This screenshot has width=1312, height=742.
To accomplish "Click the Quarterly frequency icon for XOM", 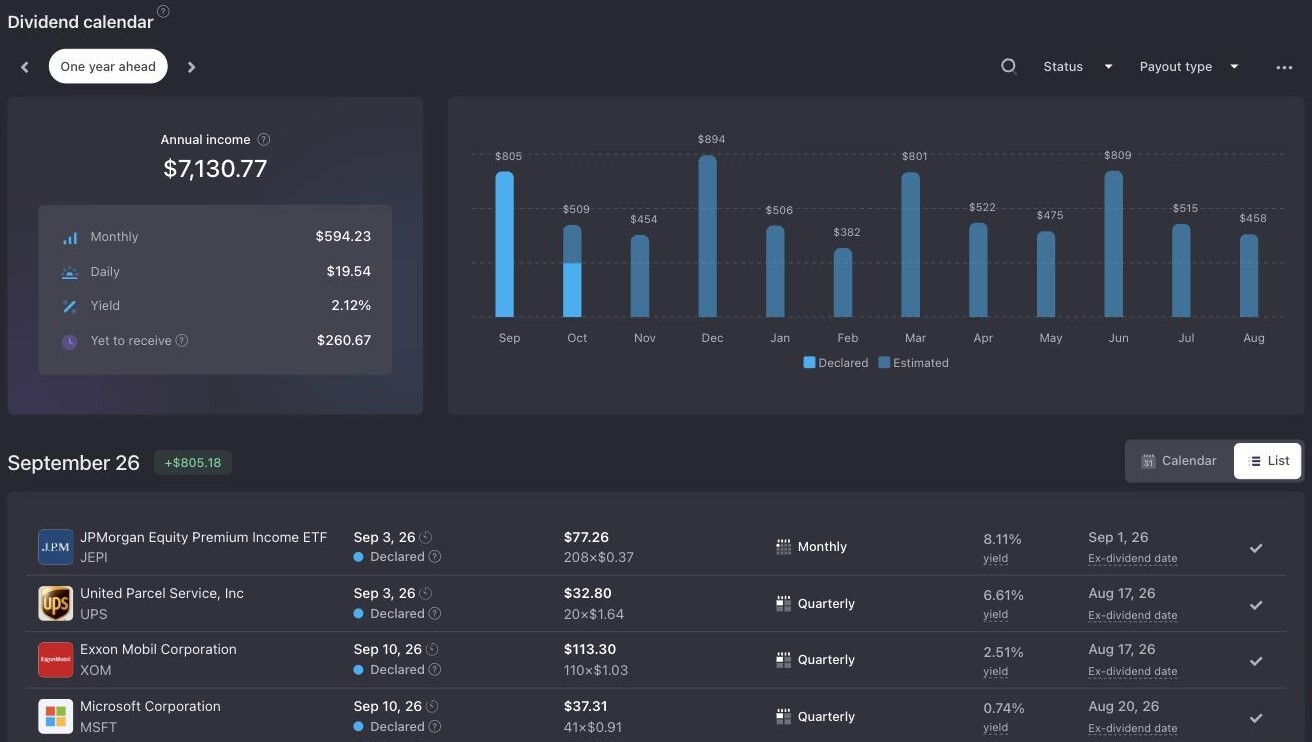I will tap(783, 660).
